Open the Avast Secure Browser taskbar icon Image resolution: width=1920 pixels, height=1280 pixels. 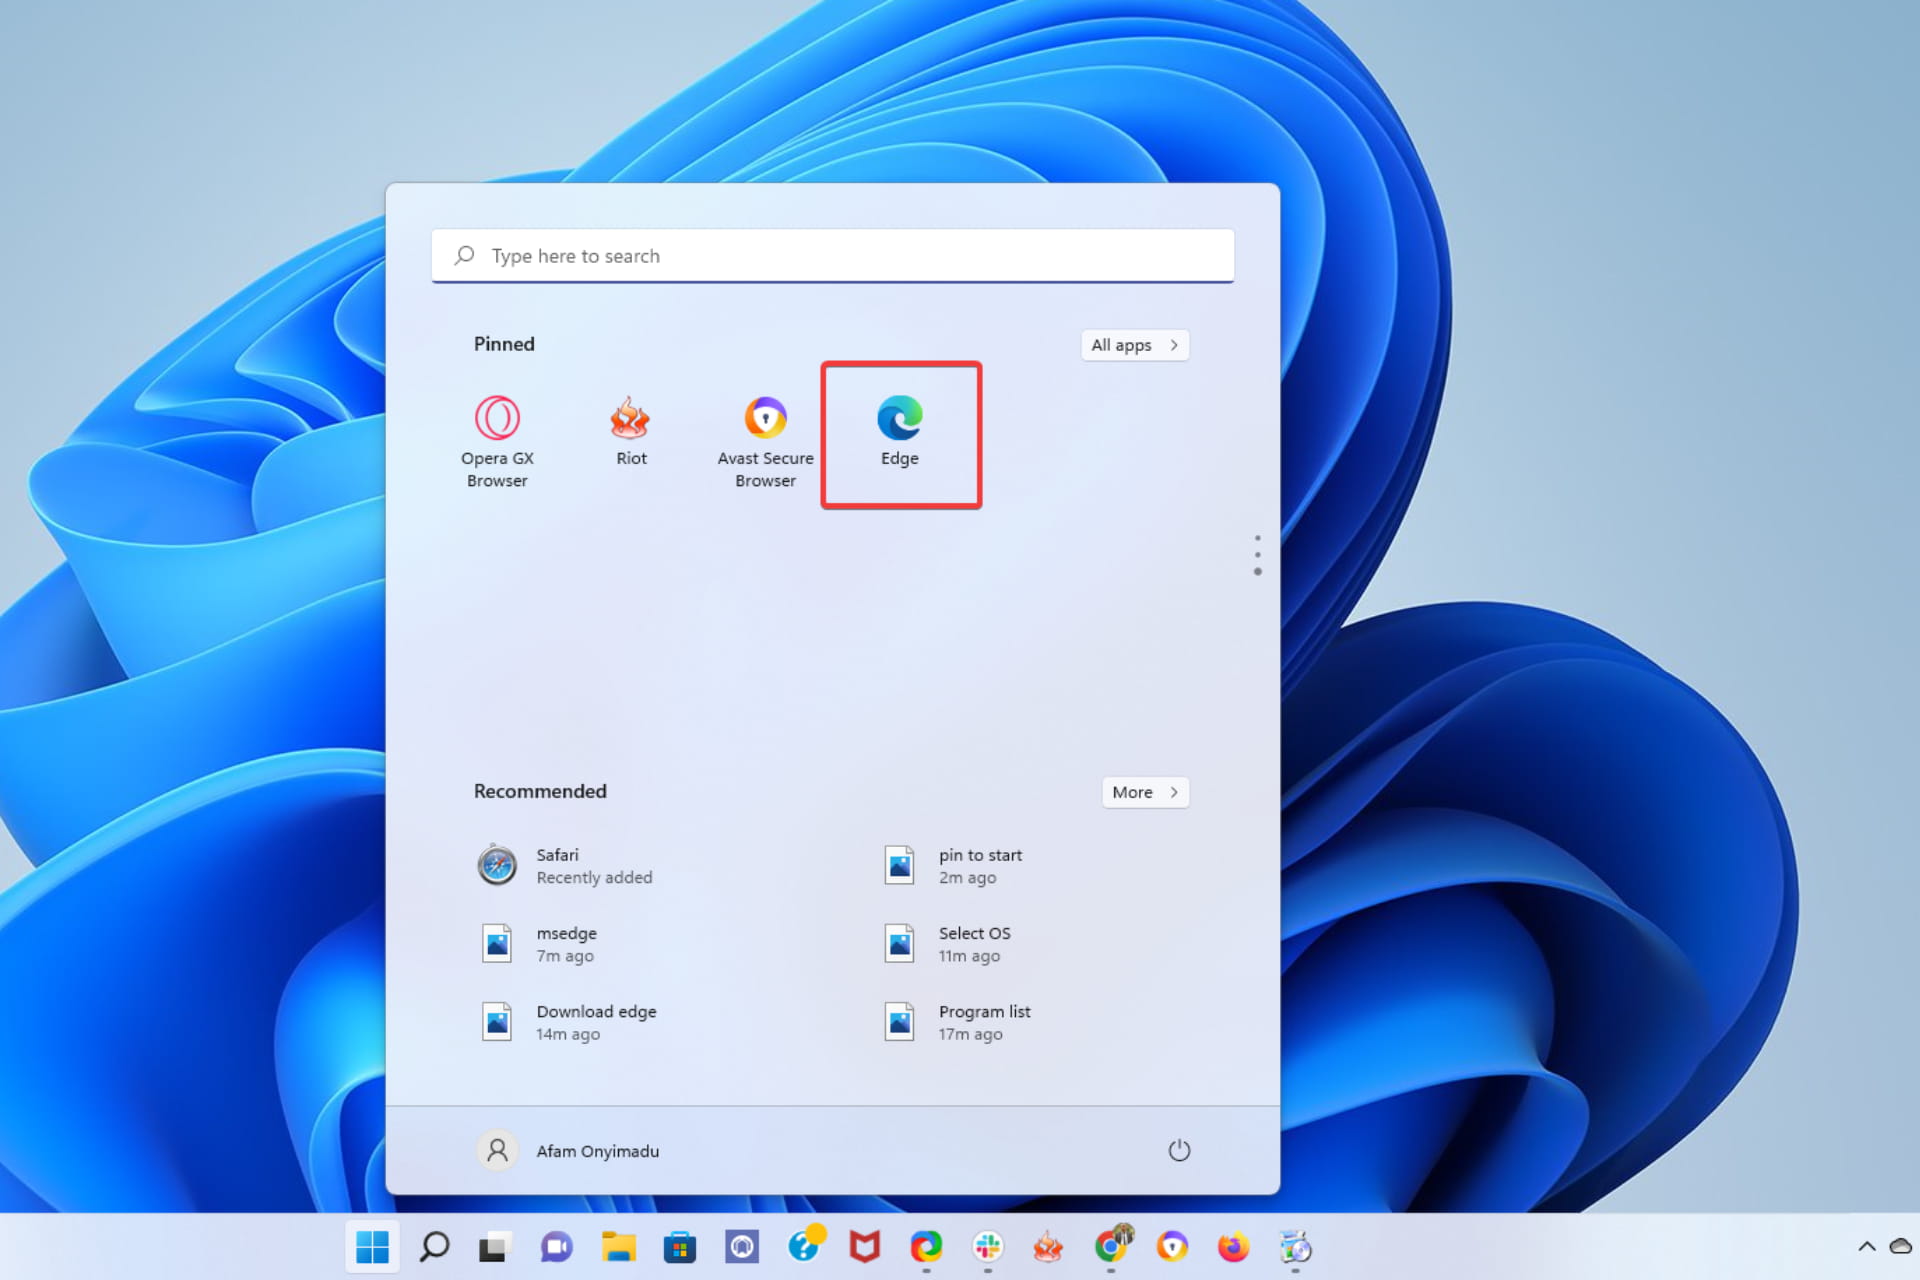[1172, 1246]
